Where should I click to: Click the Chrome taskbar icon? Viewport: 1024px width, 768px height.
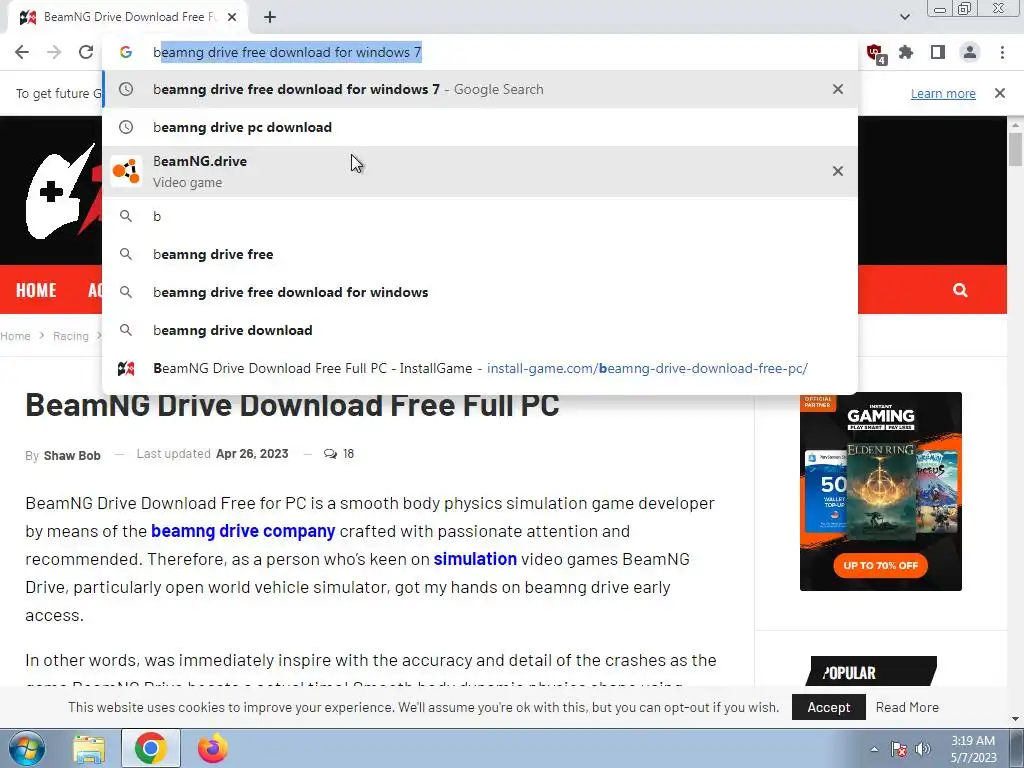tap(150, 748)
